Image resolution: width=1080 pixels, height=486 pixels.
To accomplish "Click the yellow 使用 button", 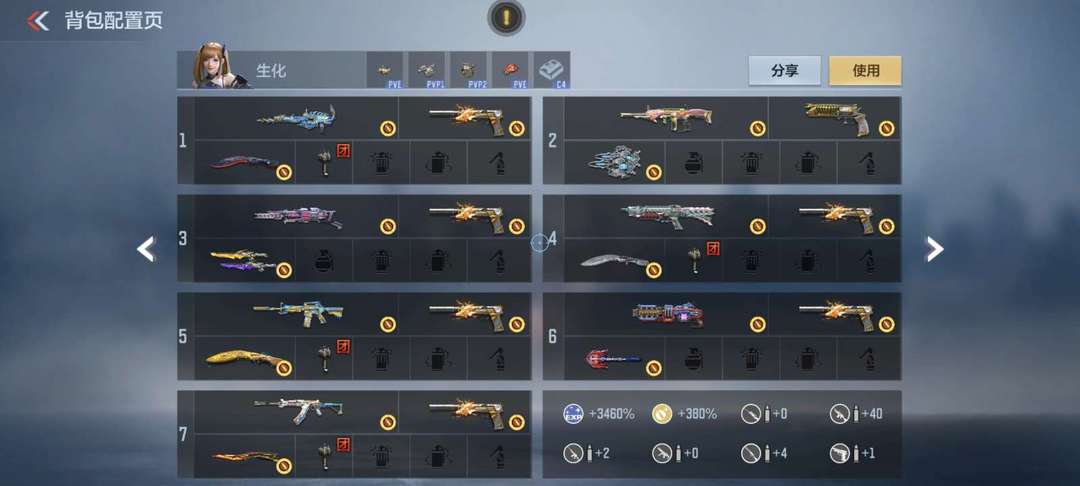I will 865,70.
